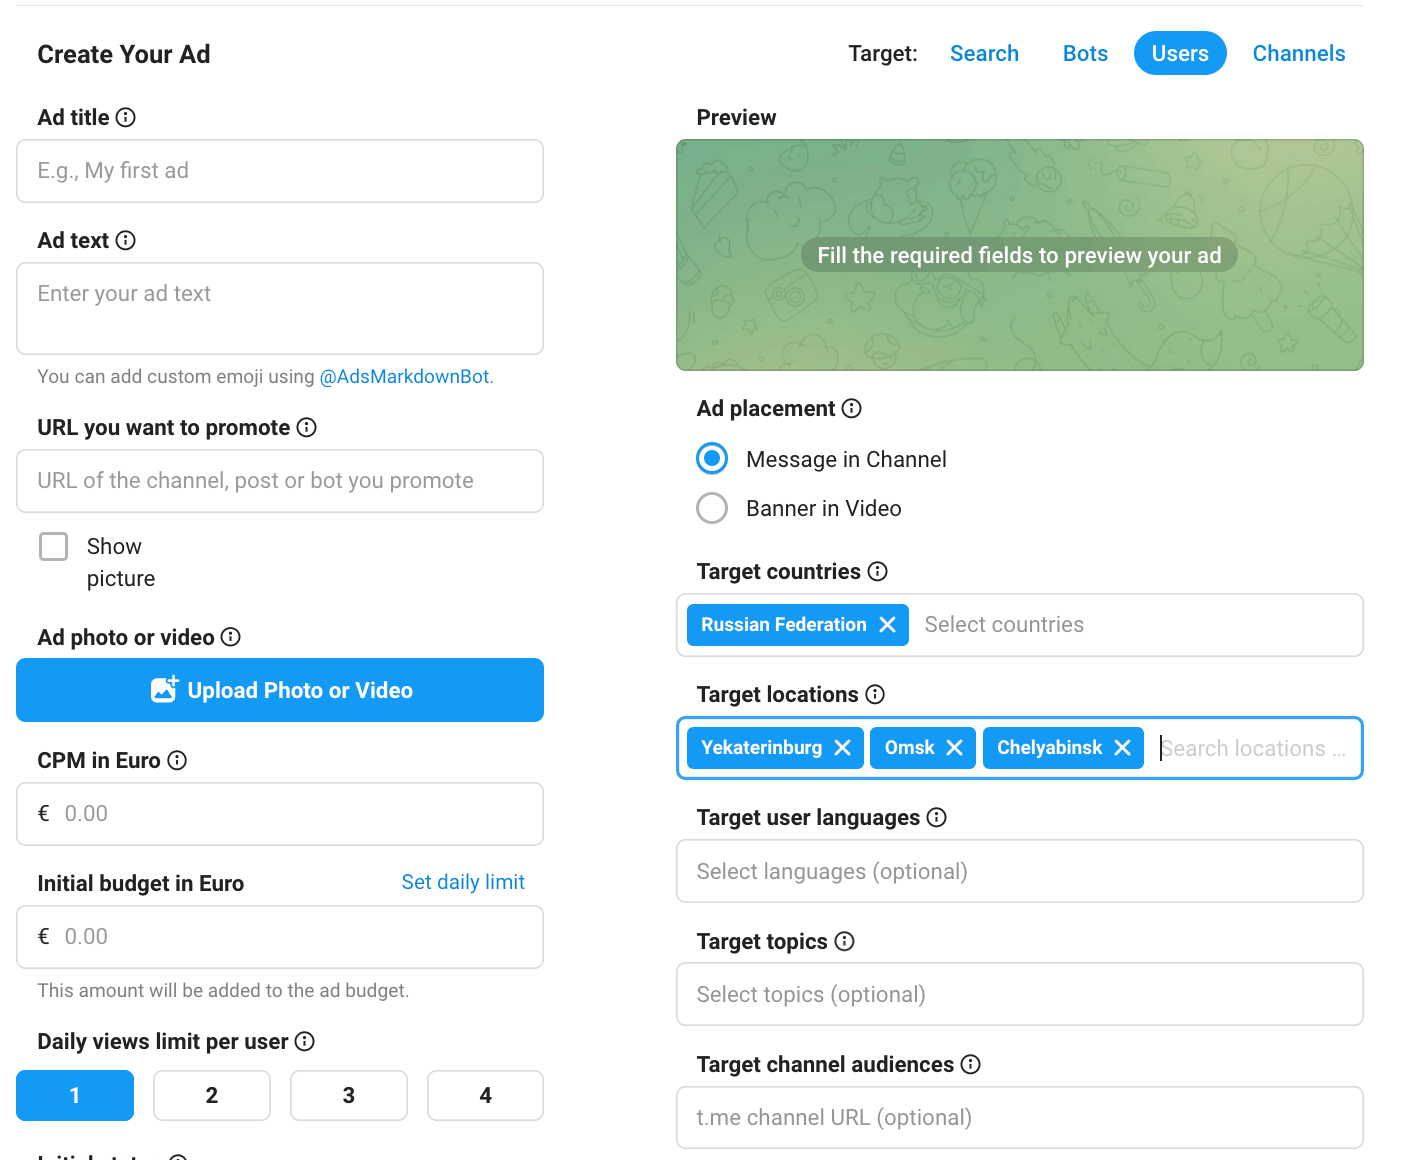Open info tooltip for URL you want to promote
This screenshot has width=1412, height=1160.
307,428
